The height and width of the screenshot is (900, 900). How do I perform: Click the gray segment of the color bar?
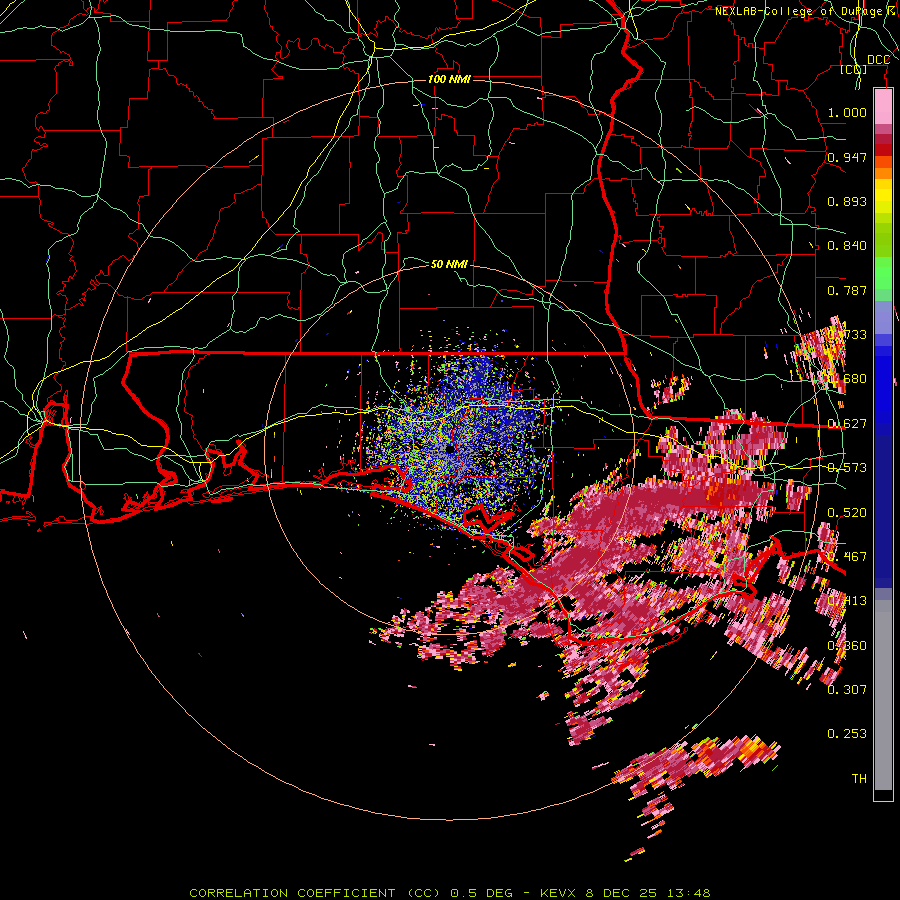point(883,695)
